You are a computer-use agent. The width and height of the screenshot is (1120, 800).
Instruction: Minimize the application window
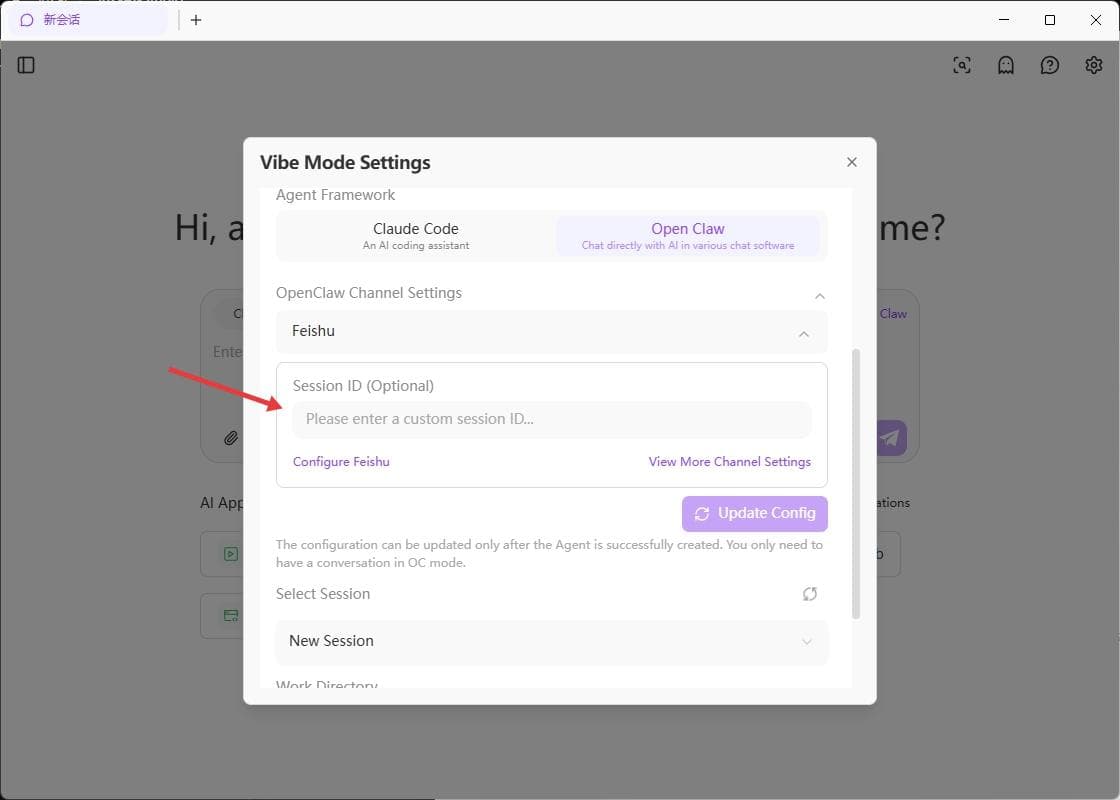pos(1004,20)
